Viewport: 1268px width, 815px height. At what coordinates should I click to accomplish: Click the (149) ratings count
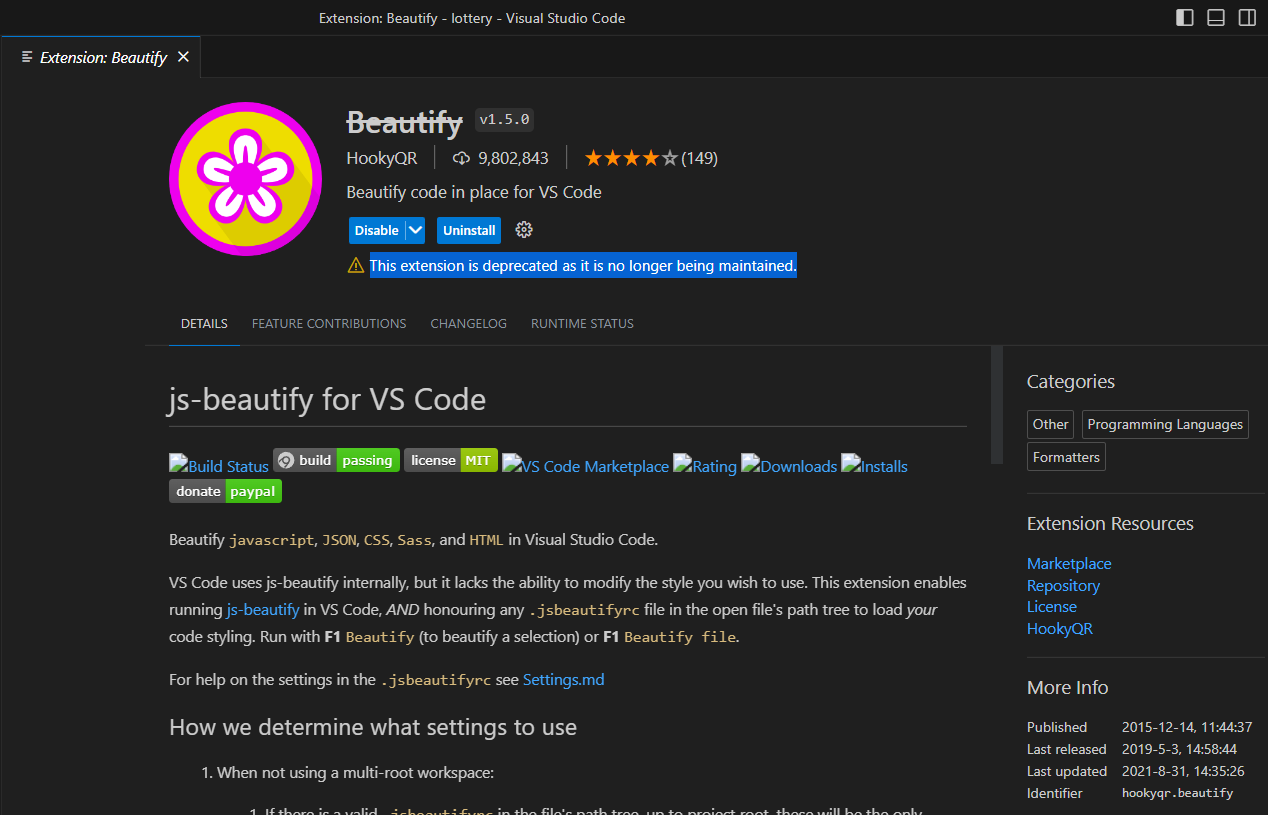tap(699, 158)
